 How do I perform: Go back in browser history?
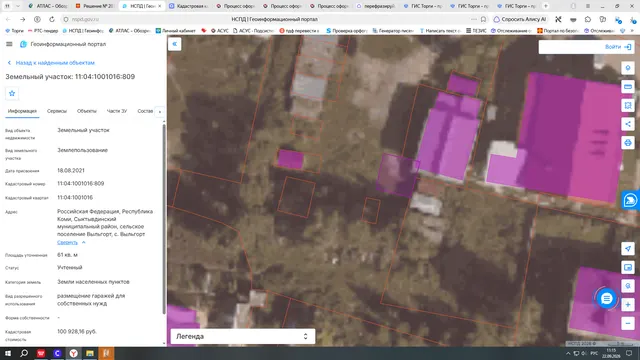(8, 19)
